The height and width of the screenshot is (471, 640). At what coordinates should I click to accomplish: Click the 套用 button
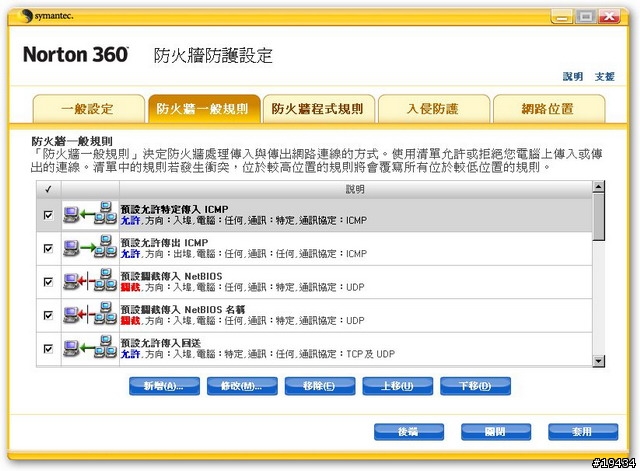coord(583,431)
